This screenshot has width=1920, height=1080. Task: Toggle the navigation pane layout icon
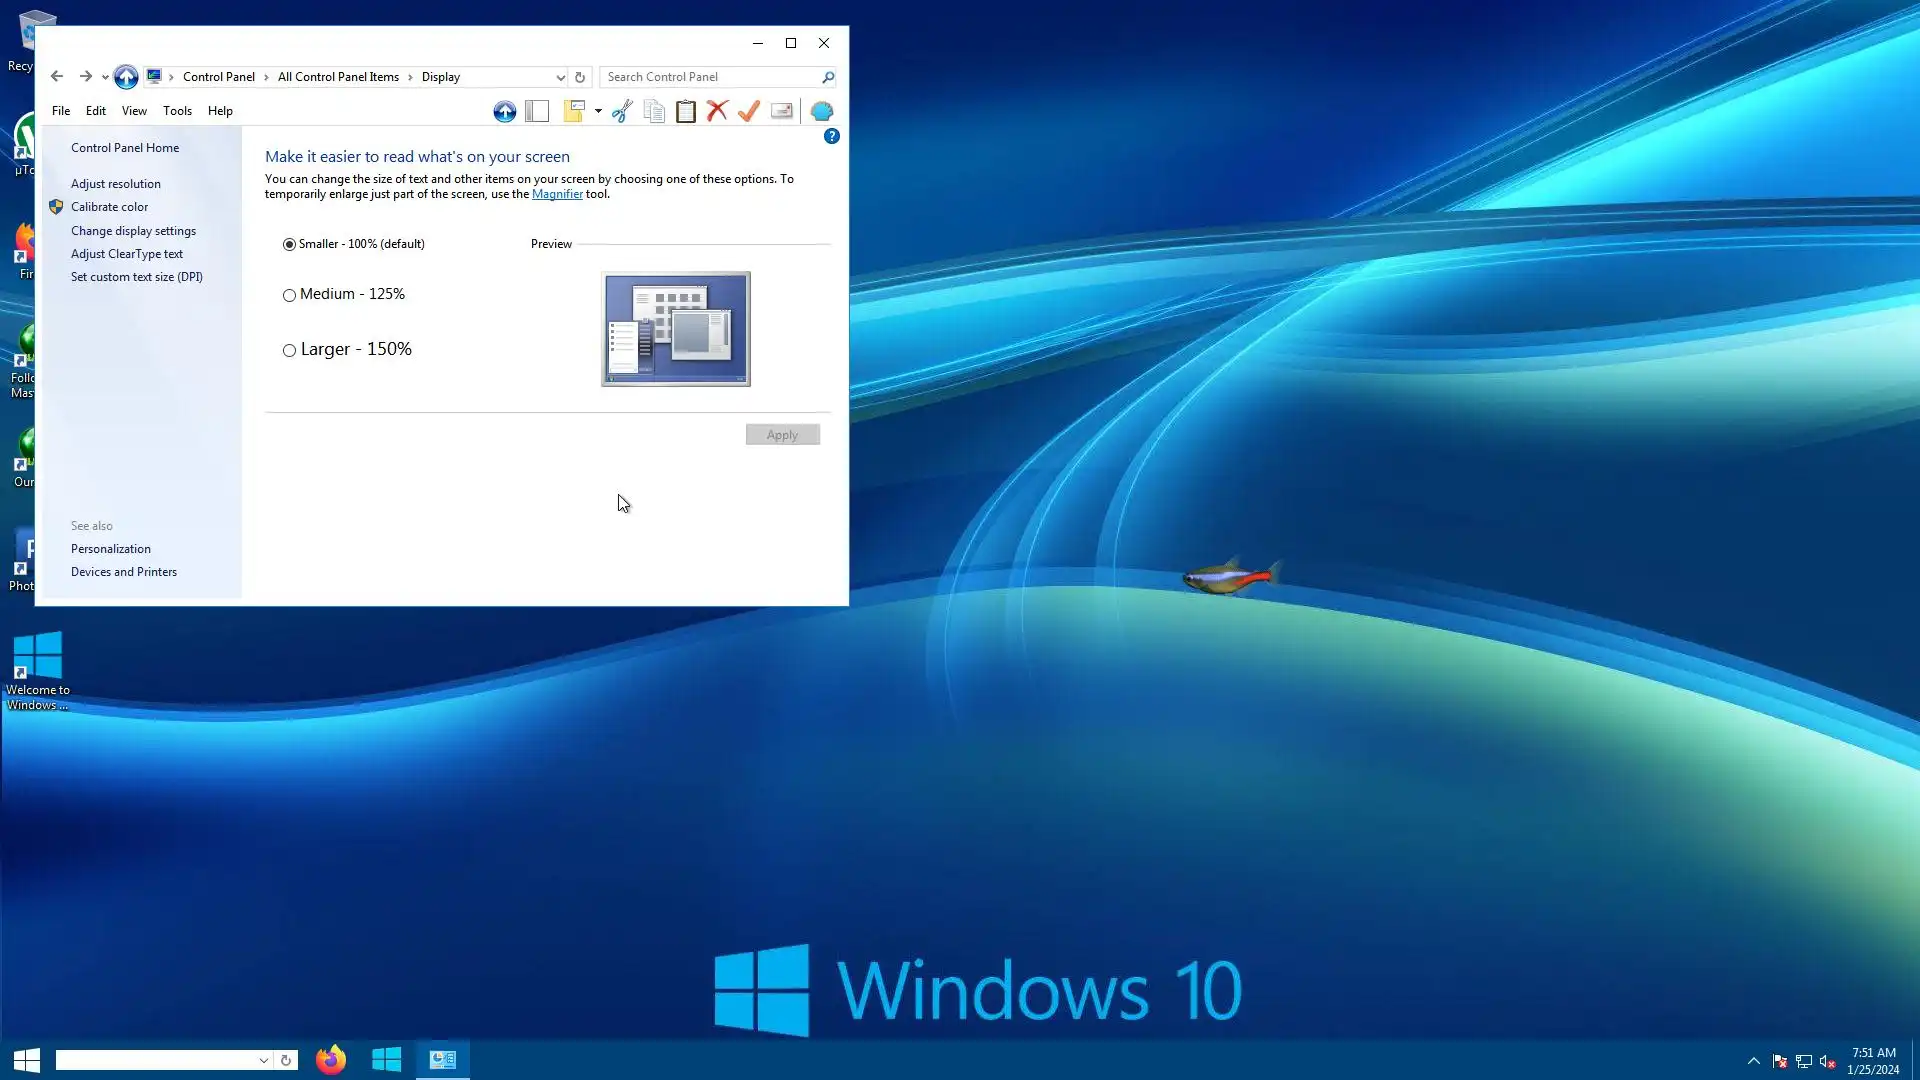tap(537, 111)
